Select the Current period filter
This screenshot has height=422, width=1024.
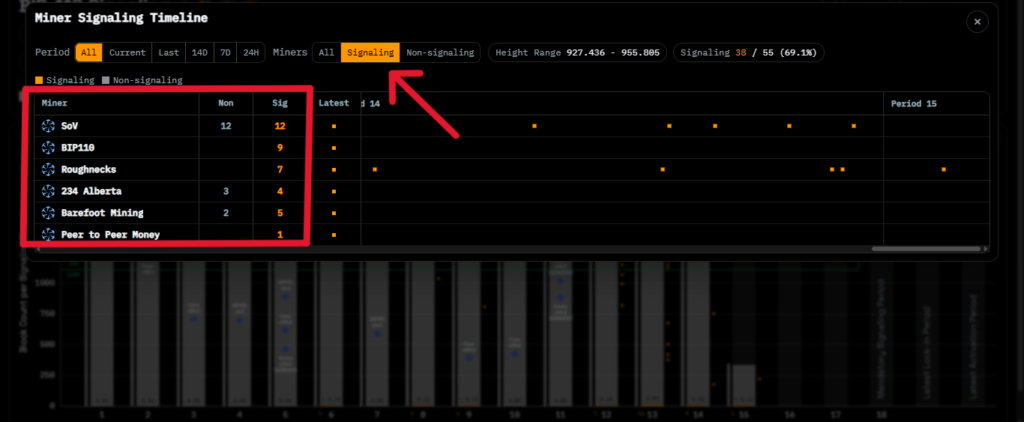tap(127, 52)
